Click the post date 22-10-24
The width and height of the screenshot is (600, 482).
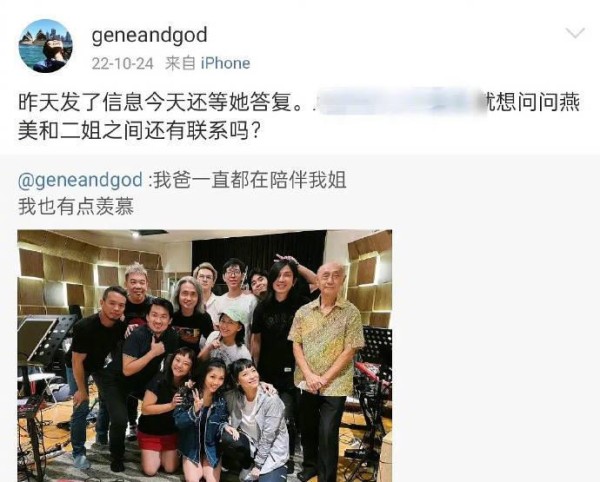(x=122, y=64)
